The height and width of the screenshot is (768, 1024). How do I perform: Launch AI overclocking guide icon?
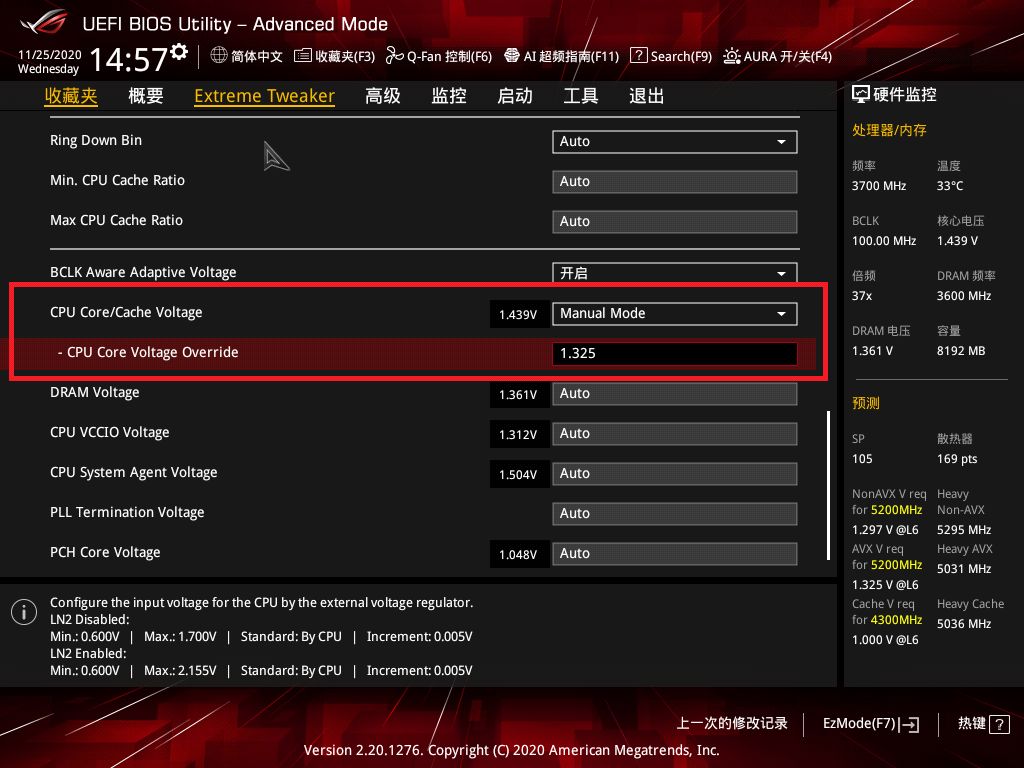(512, 56)
